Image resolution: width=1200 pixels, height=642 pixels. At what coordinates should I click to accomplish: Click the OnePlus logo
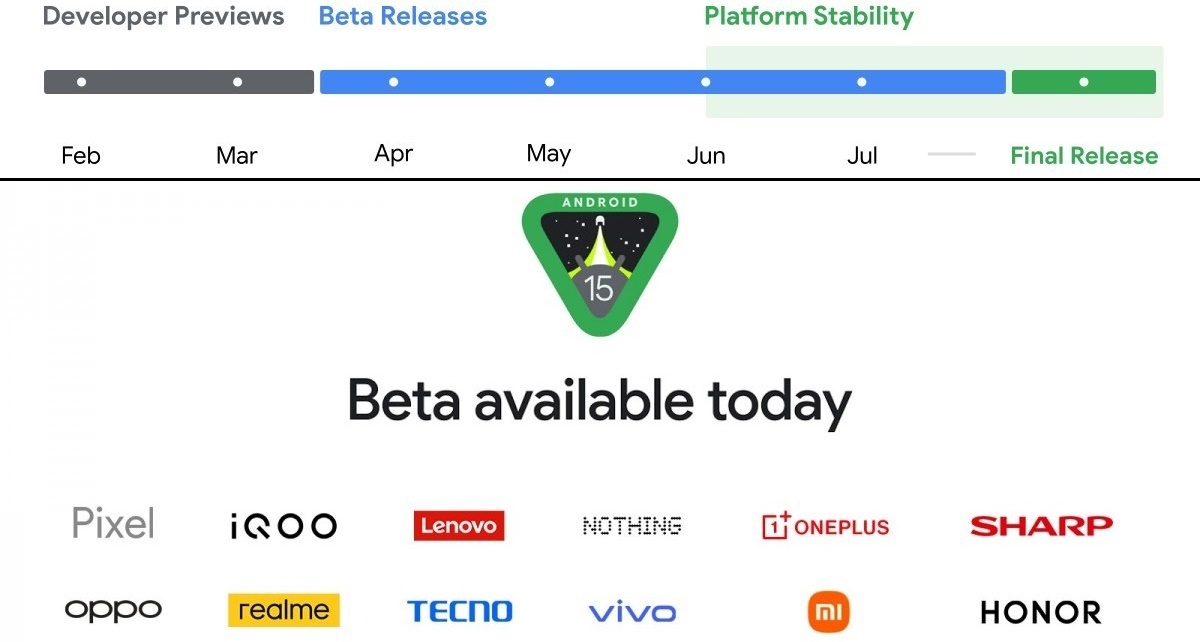pos(825,526)
